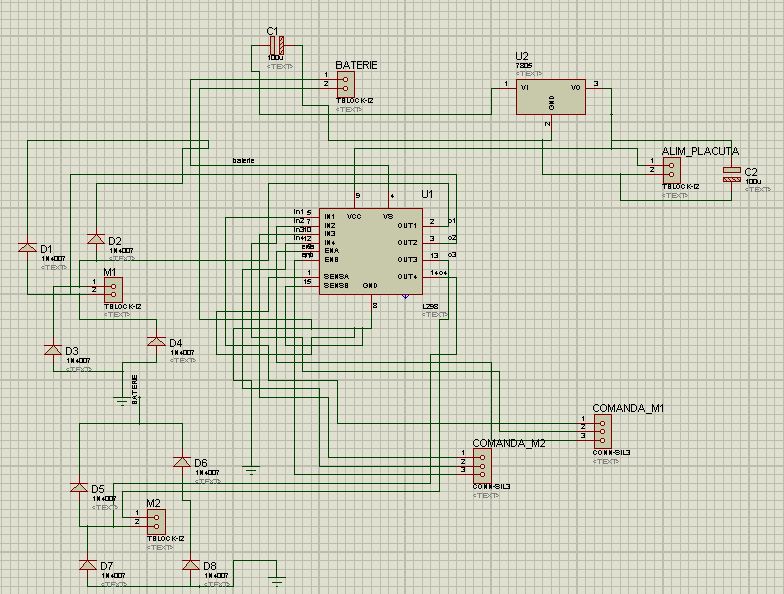Select the COMANDA_M2 three-pin connector symbol

pyautogui.click(x=482, y=466)
